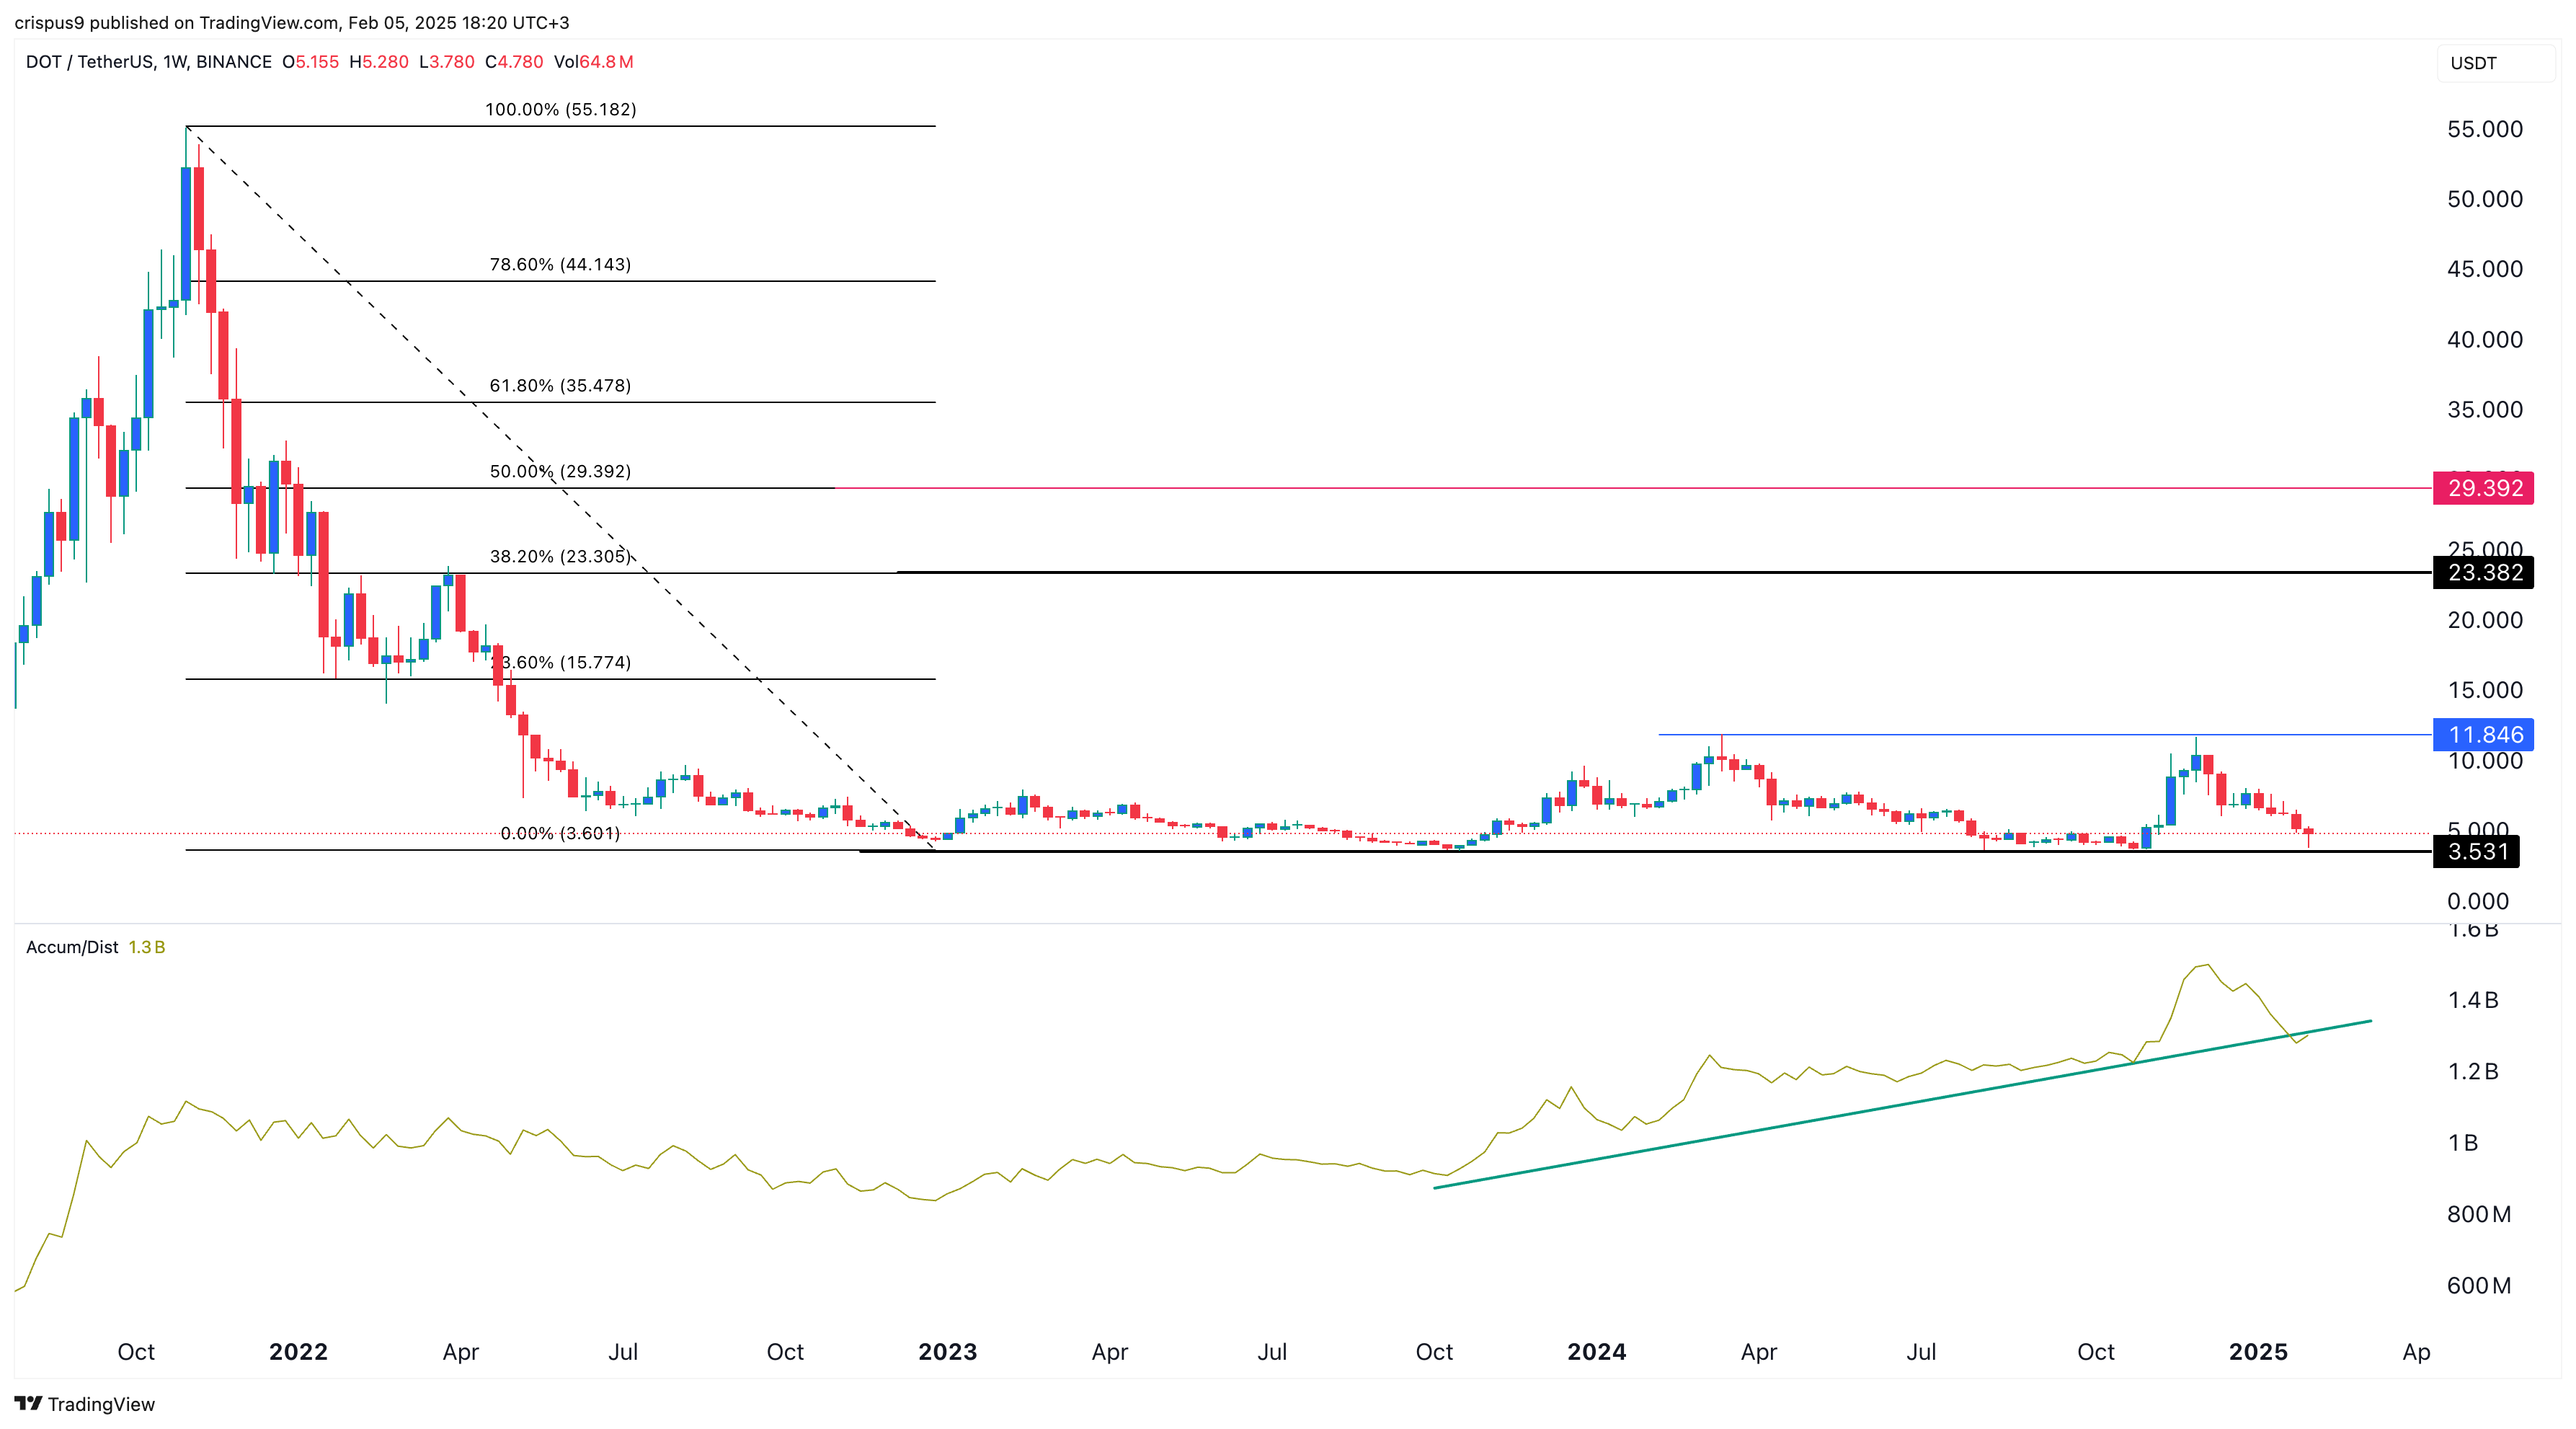Image resolution: width=2576 pixels, height=1429 pixels.
Task: Click the 61.80% (35.478) retracement label
Action: coord(560,385)
